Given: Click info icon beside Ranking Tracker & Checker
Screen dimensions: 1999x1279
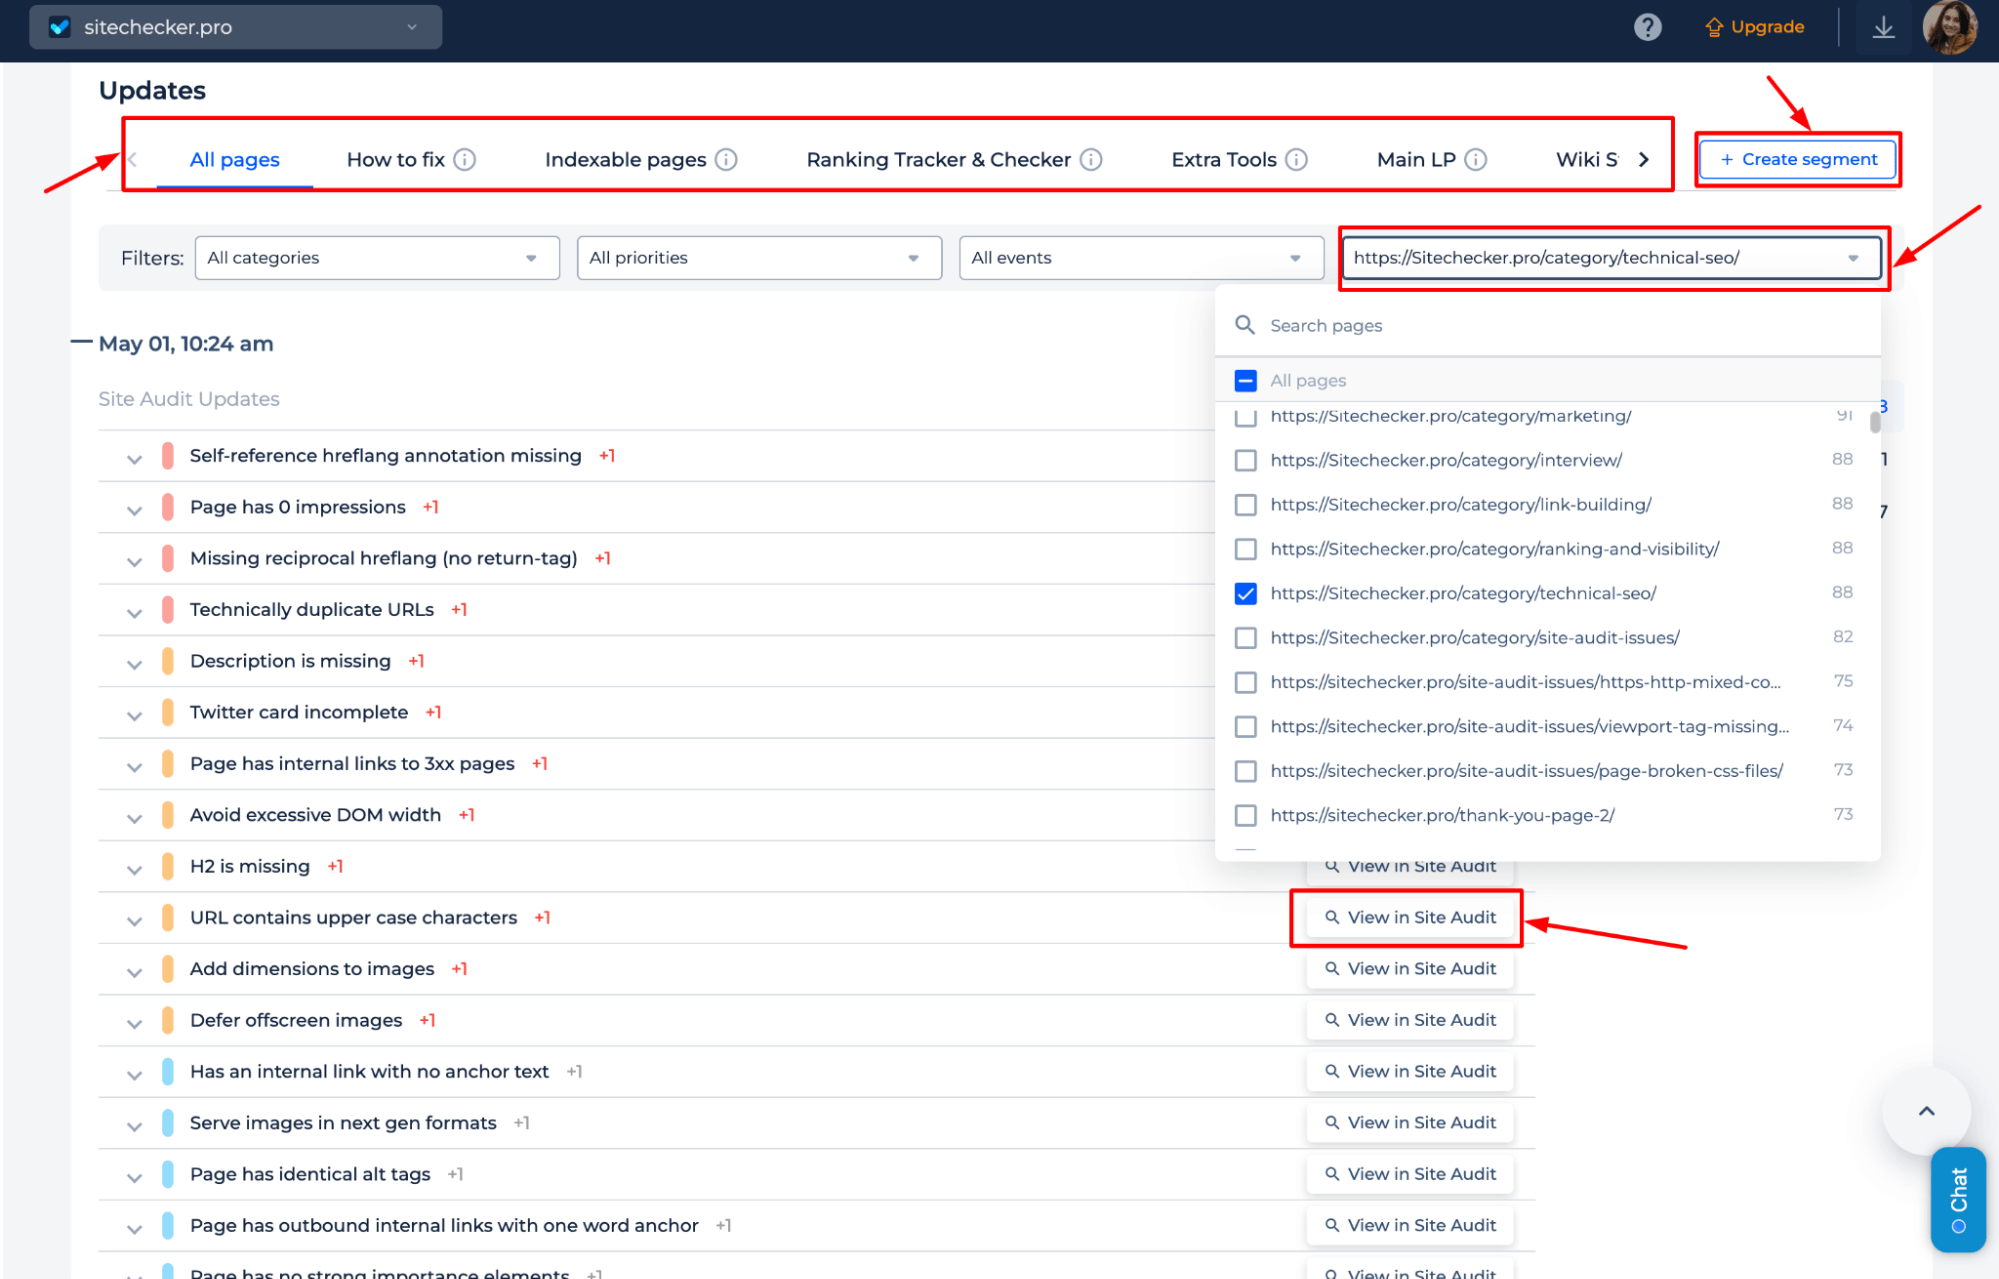Looking at the screenshot, I should point(1091,160).
